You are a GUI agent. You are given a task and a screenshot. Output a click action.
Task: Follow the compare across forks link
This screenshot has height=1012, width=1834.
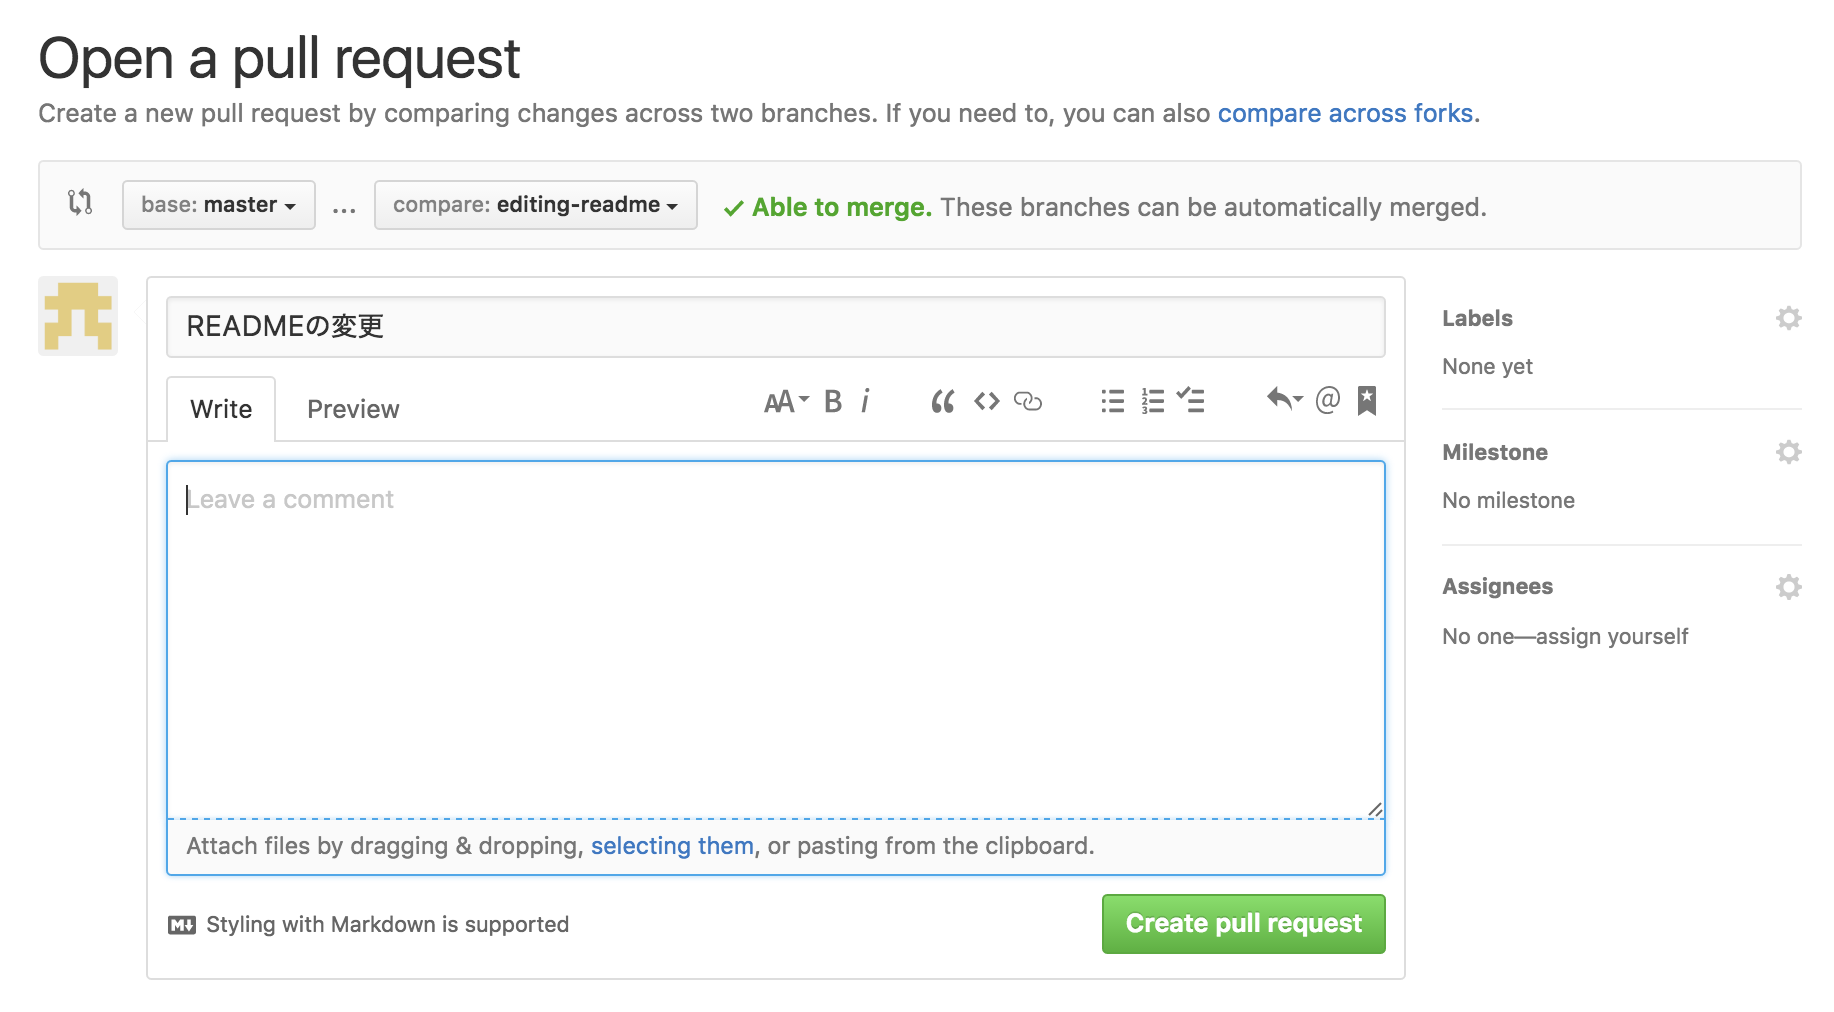[x=1345, y=113]
